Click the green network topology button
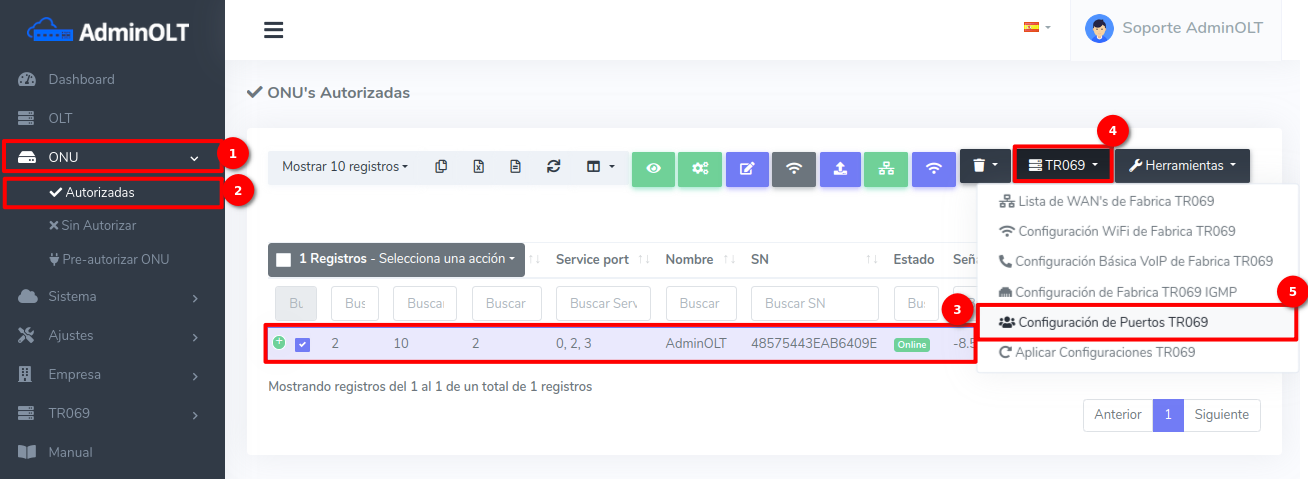The height and width of the screenshot is (479, 1308). [886, 168]
